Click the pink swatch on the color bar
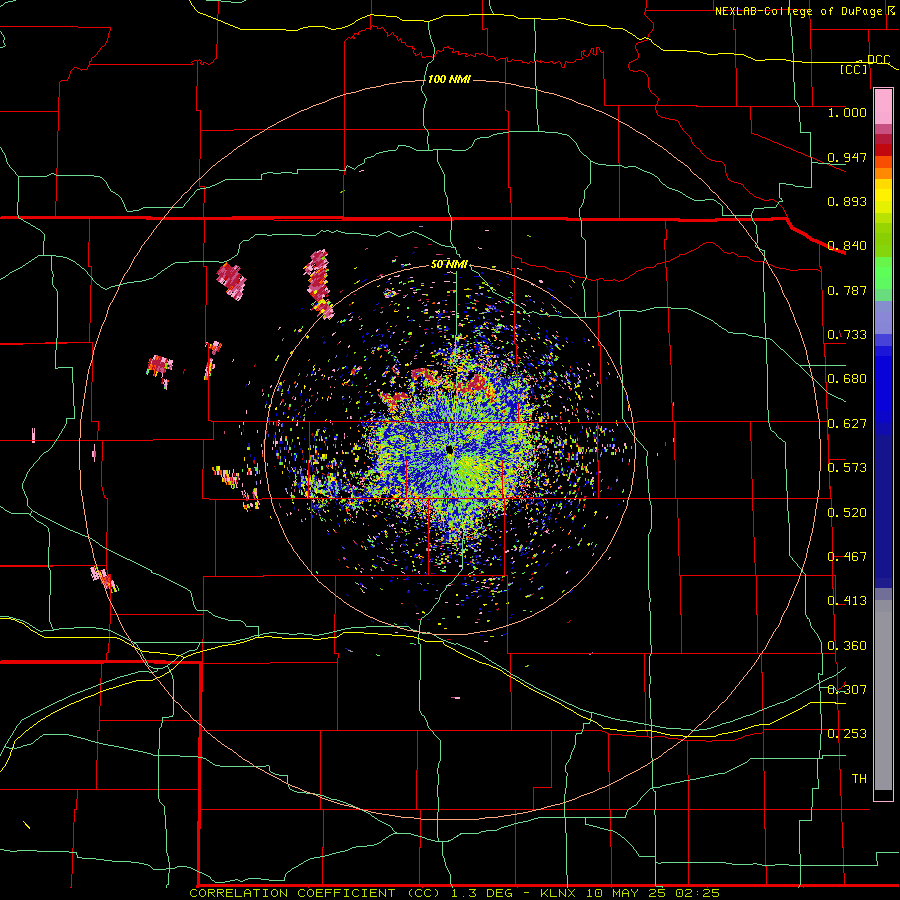 (x=883, y=107)
